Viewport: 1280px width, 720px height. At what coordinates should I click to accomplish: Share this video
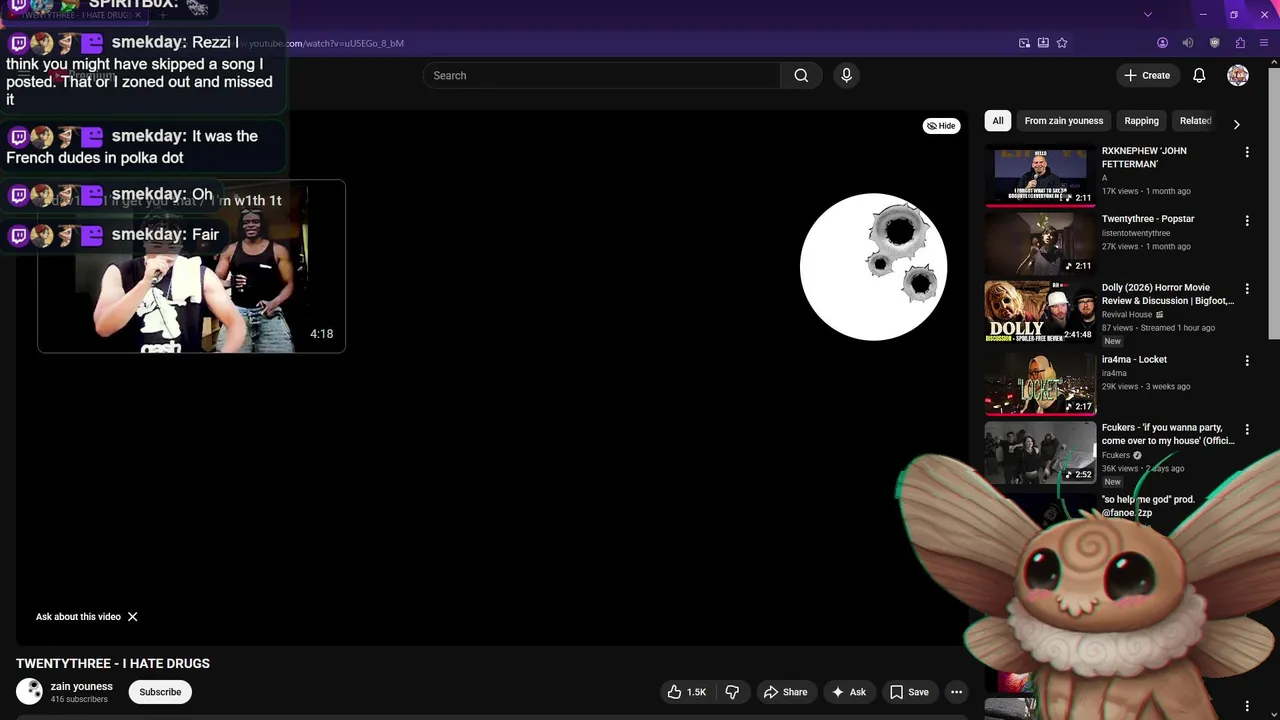point(785,692)
